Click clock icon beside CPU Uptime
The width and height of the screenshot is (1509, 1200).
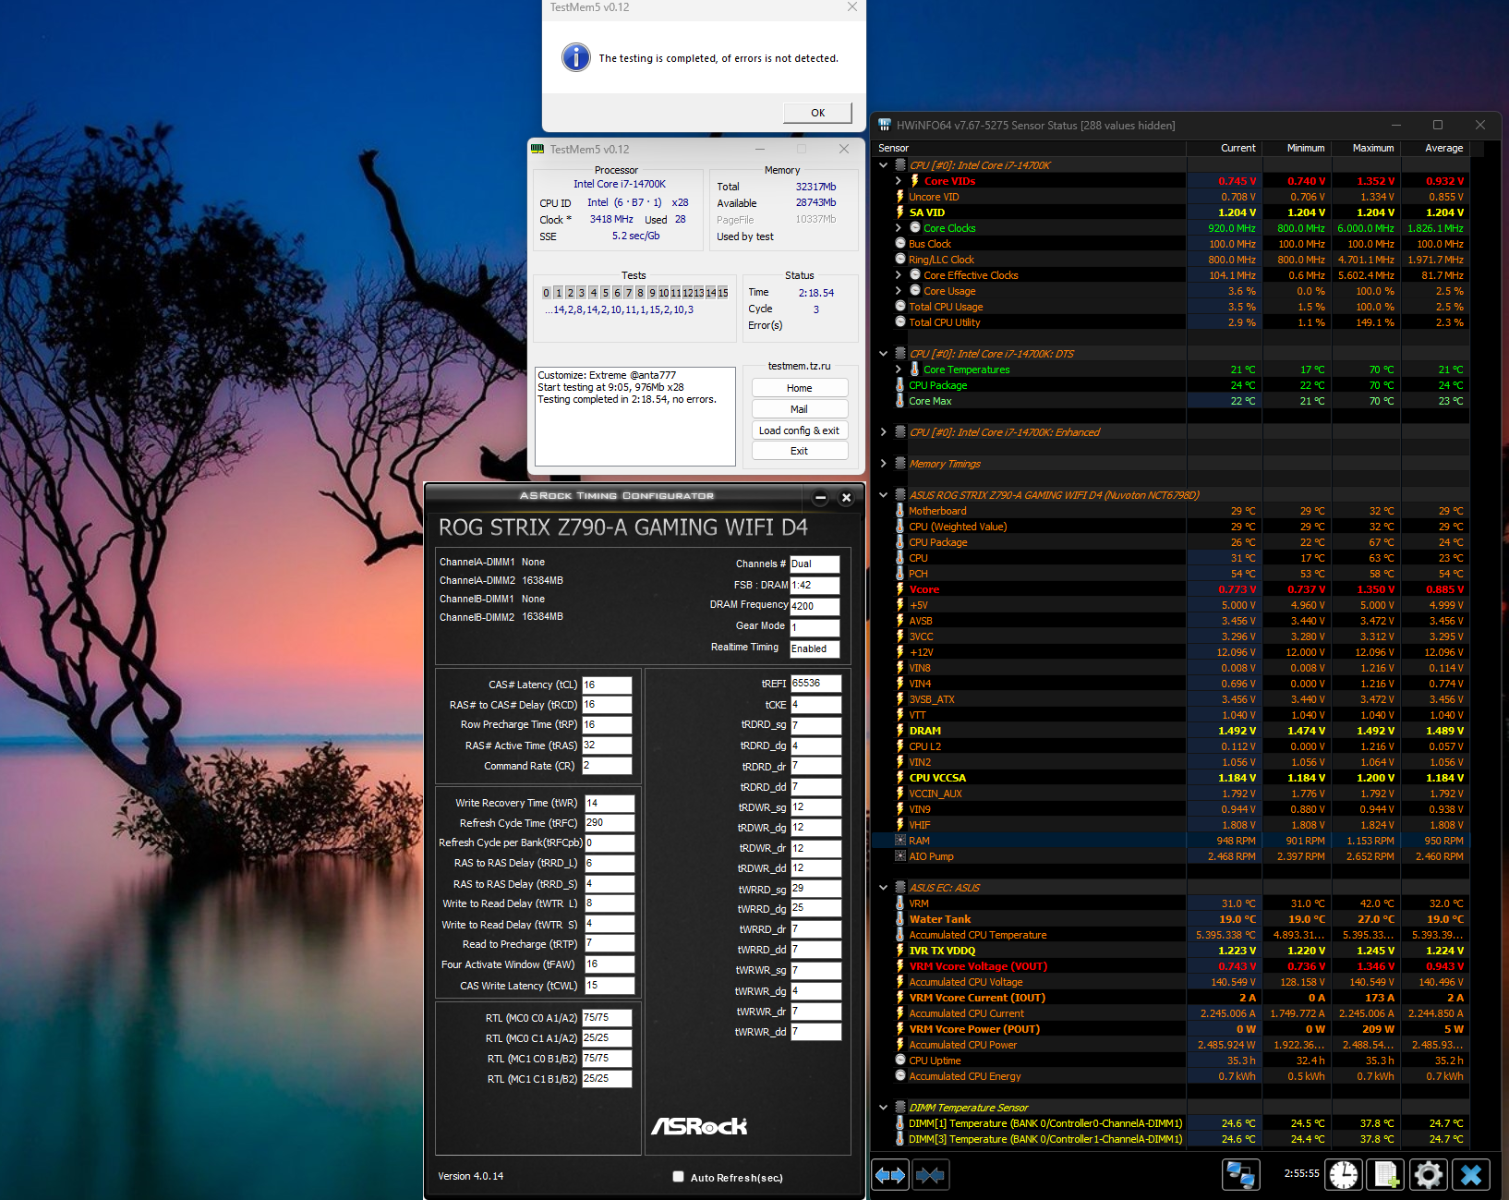(x=900, y=1060)
